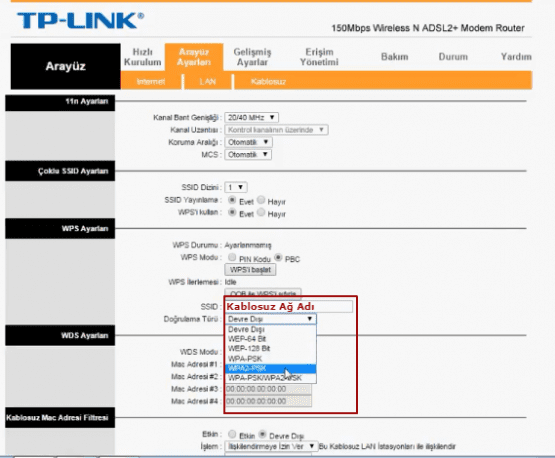Image resolution: width=555 pixels, height=458 pixels.
Task: Choose WPA2-PSK authentication option
Action: click(x=271, y=368)
